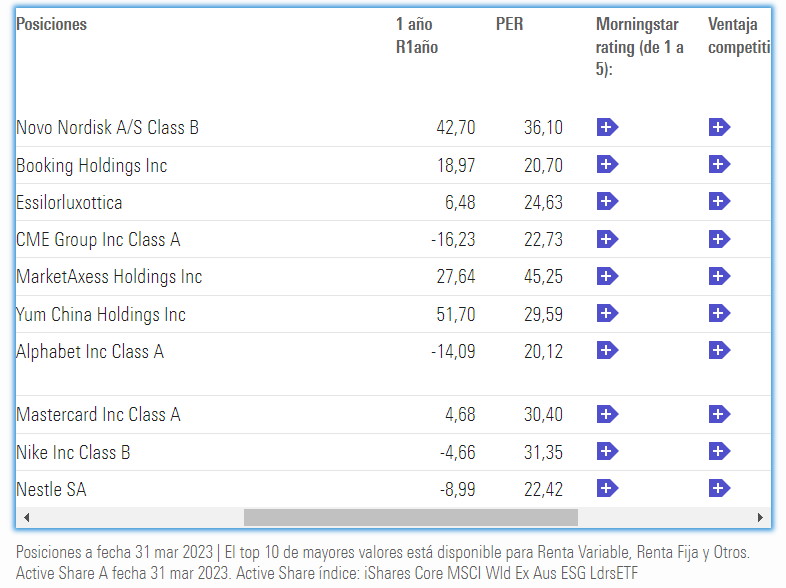Click Morningstar rating plus icon for Mastercard

pos(607,414)
